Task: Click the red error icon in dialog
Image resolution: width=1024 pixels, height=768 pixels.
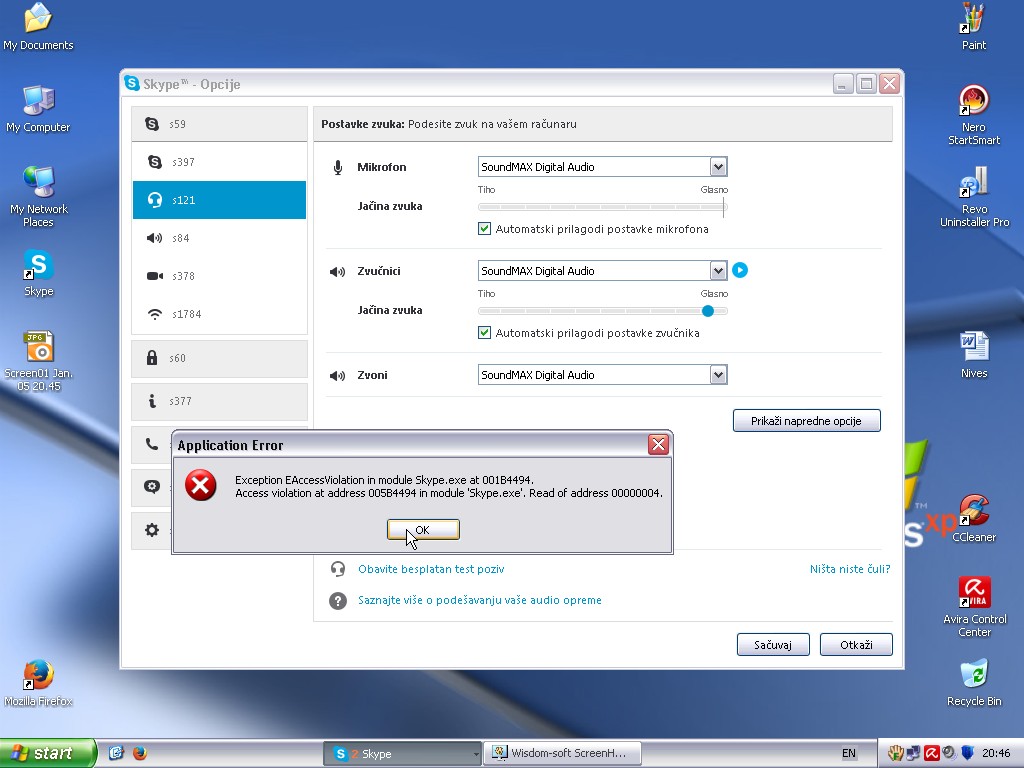Action: pyautogui.click(x=200, y=485)
